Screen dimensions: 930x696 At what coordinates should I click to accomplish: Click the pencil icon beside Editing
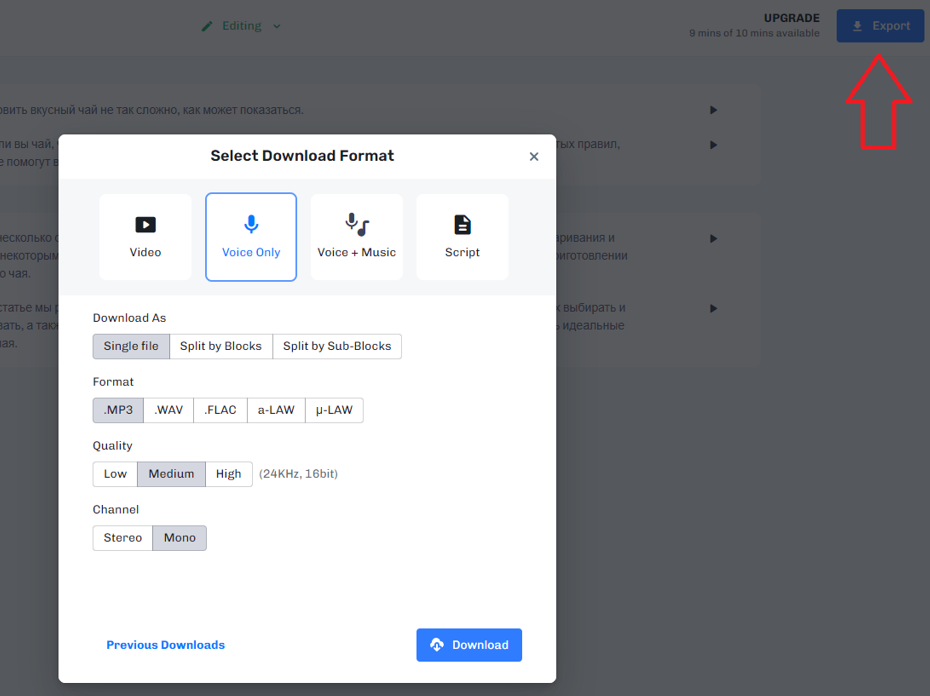[x=207, y=26]
